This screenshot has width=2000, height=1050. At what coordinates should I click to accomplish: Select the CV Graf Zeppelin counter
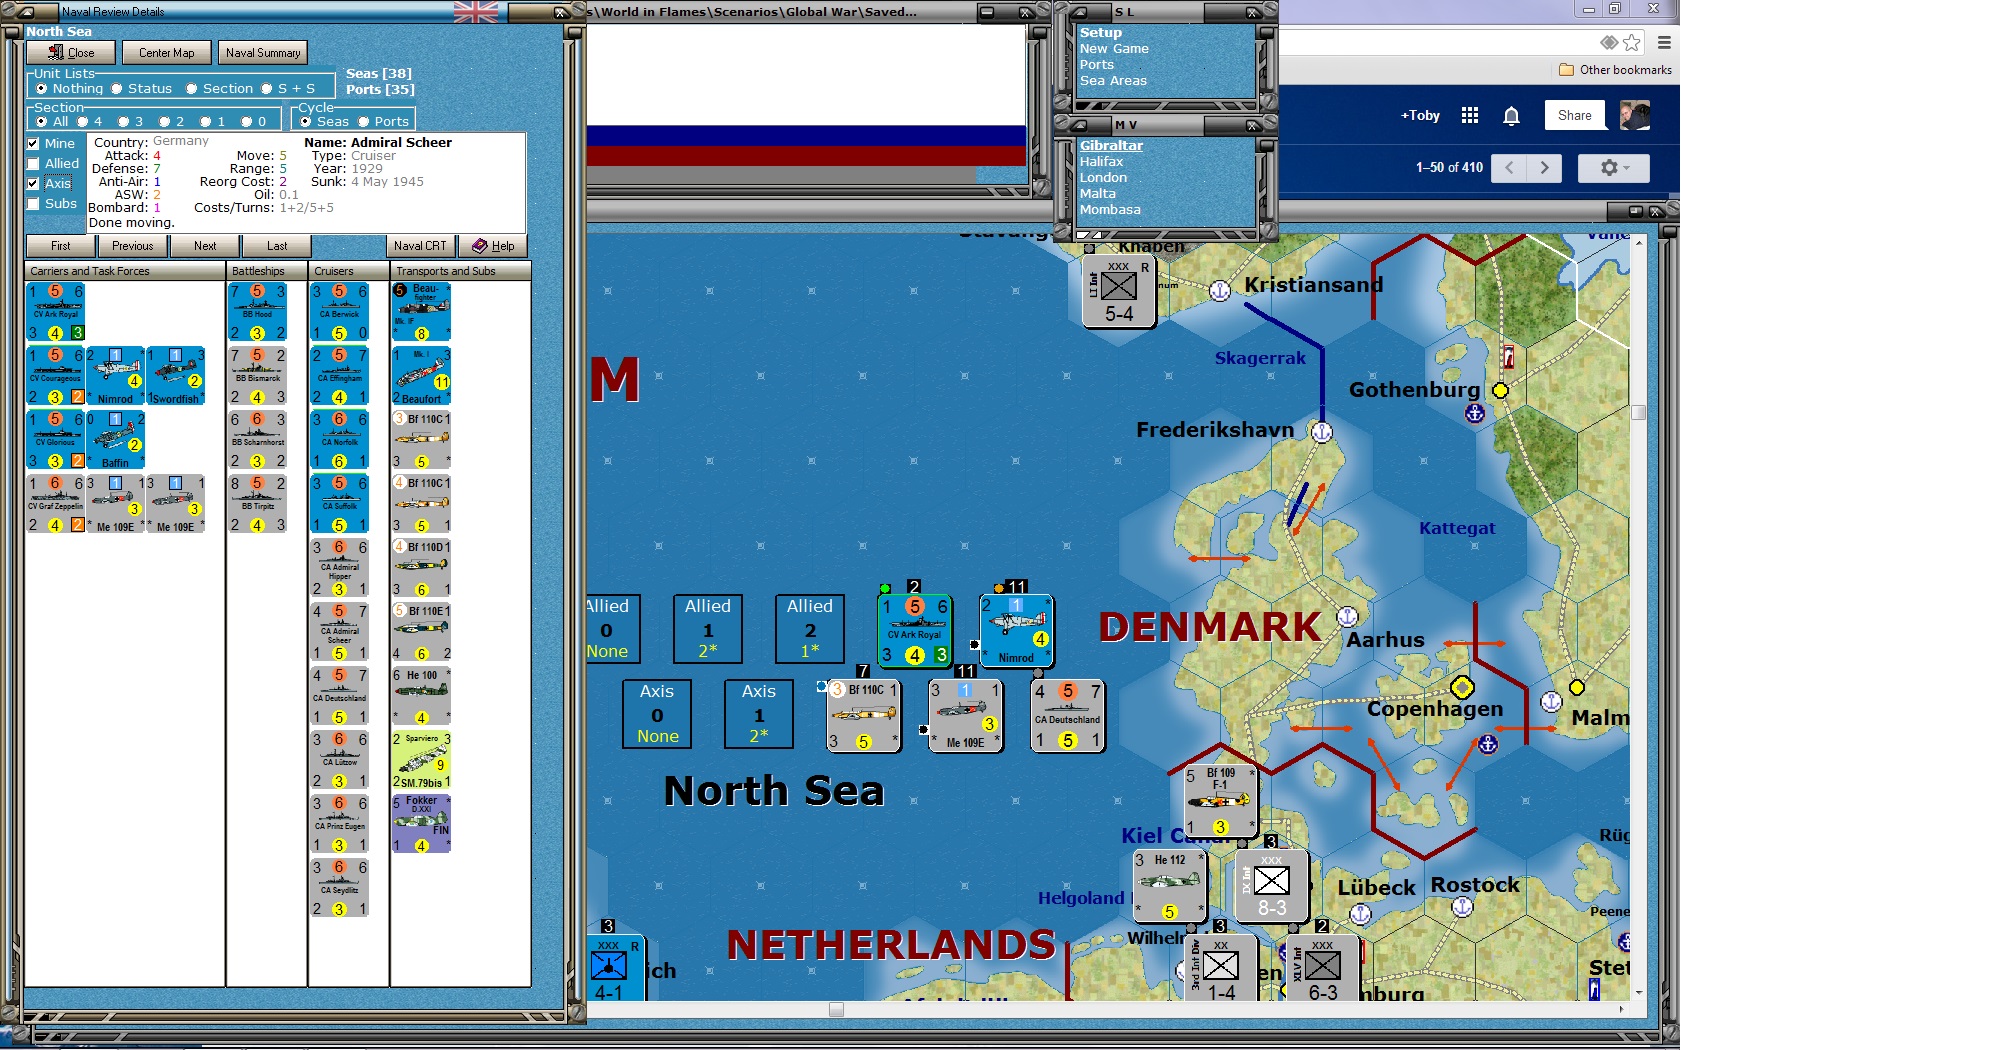click(x=56, y=504)
